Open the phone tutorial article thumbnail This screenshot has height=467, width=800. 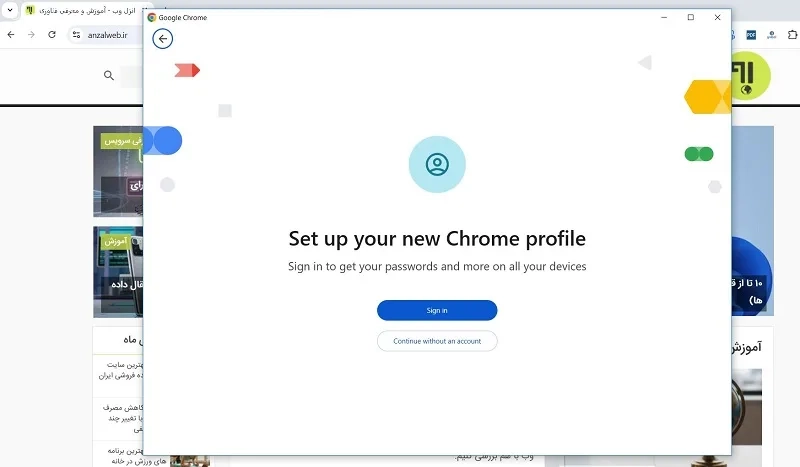click(118, 272)
